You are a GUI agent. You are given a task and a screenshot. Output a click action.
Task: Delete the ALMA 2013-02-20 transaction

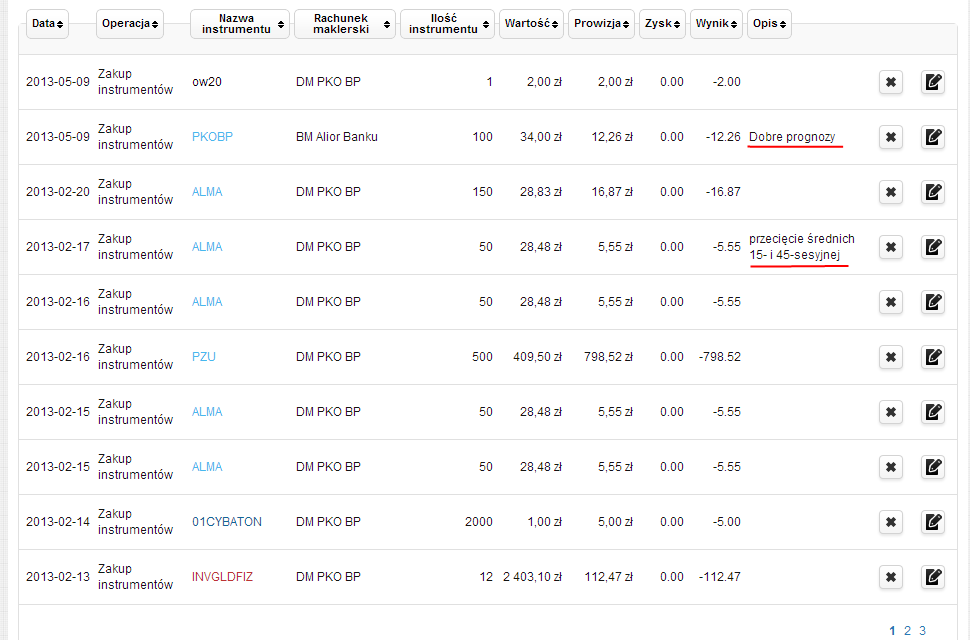890,192
